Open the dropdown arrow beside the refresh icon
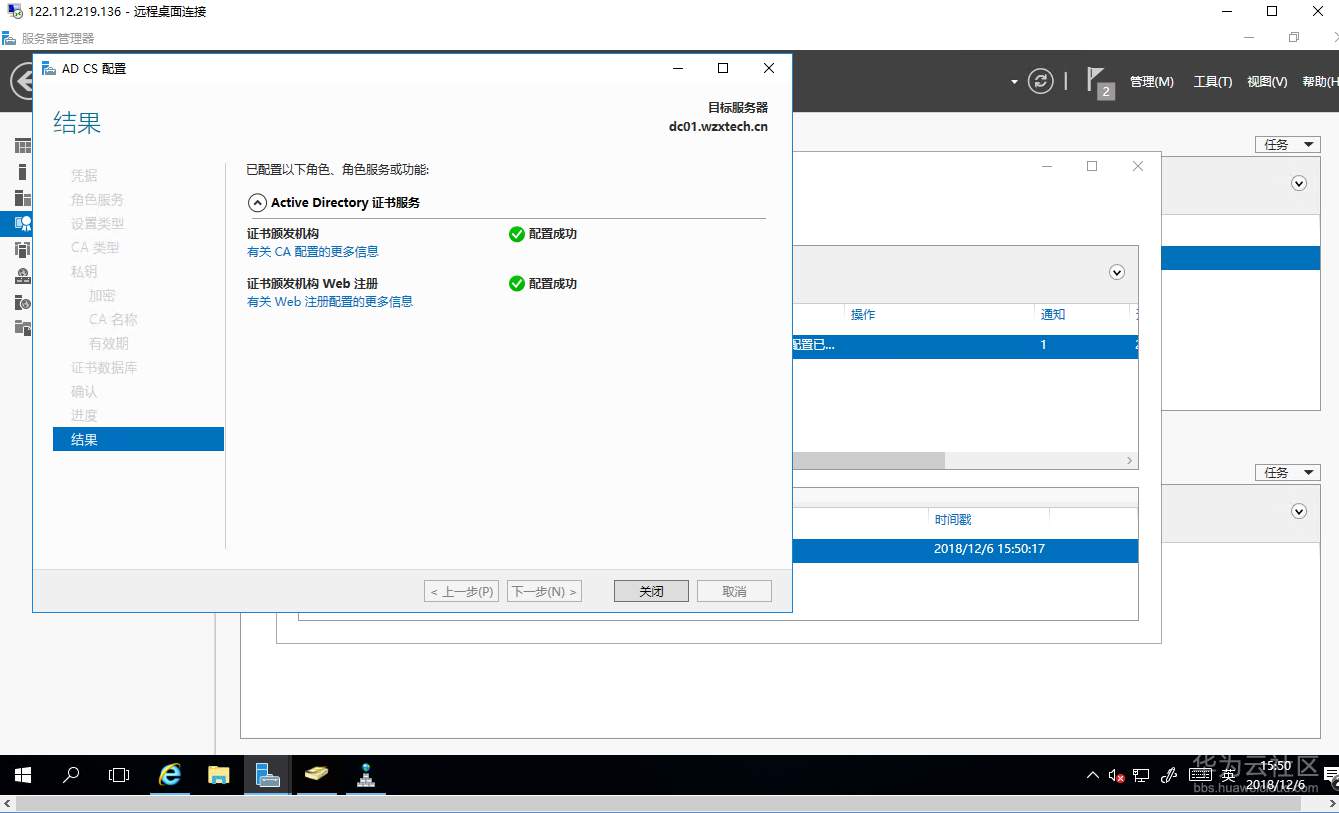 (x=1014, y=82)
